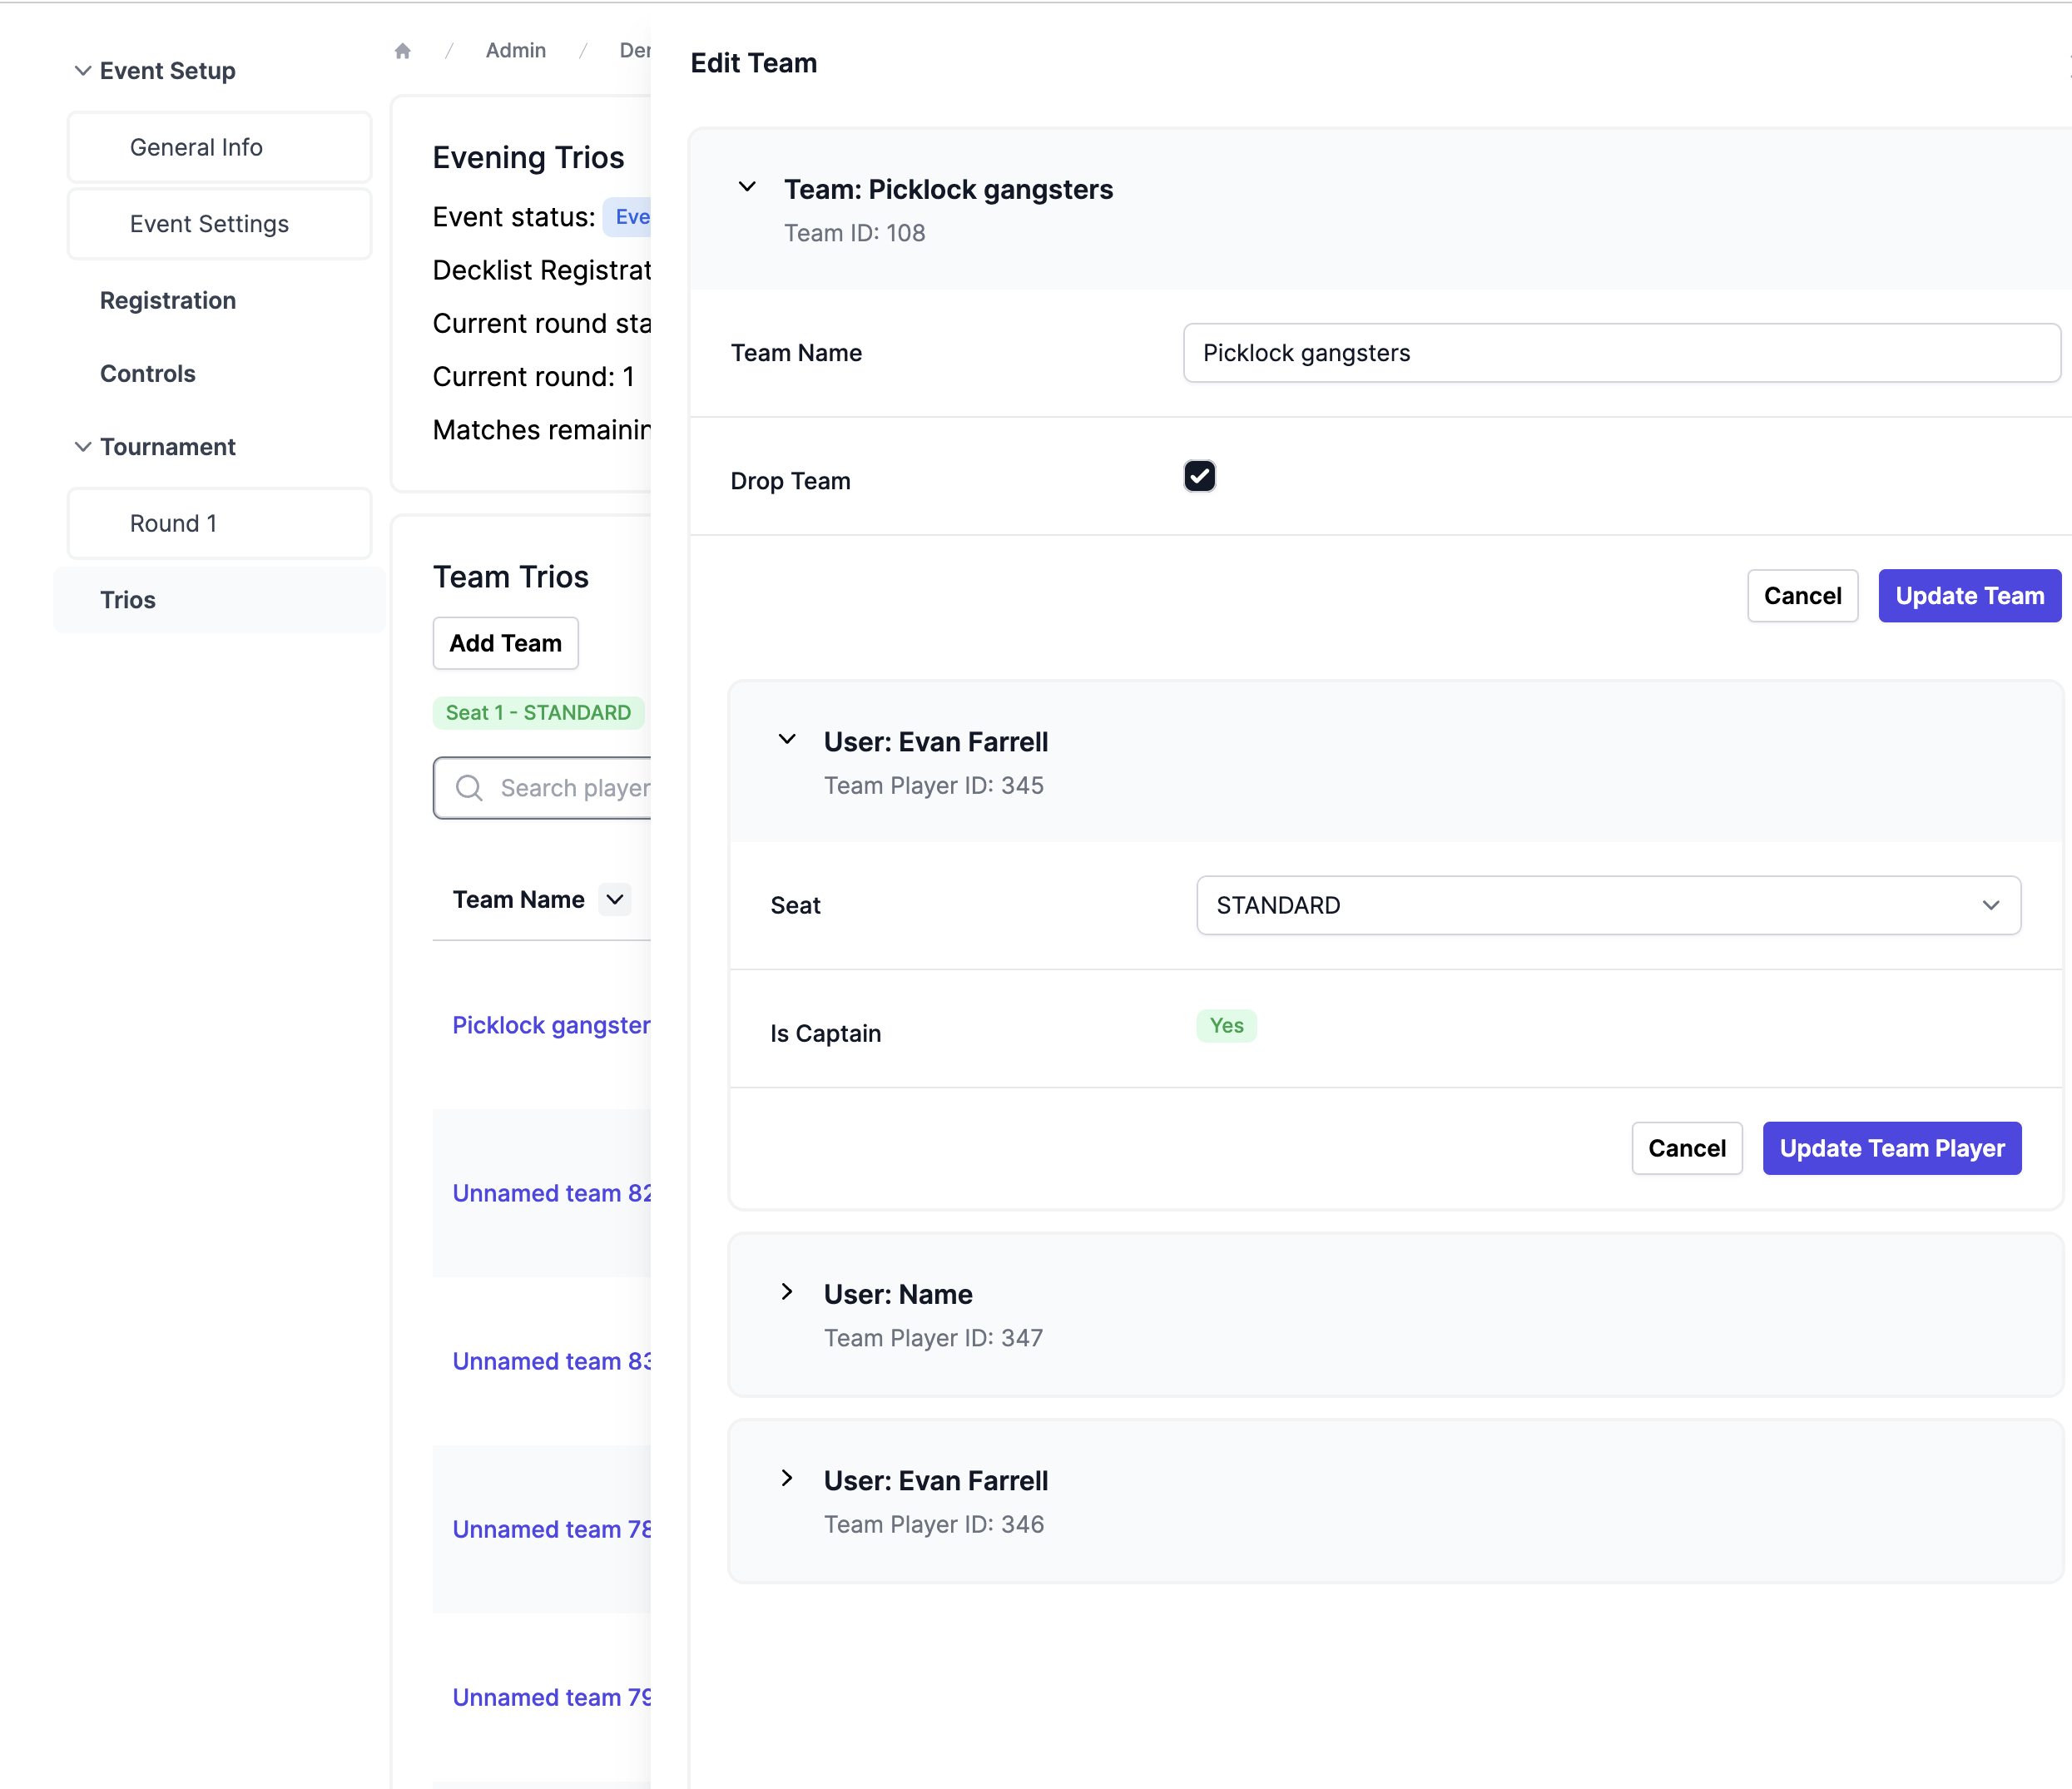Click the home breadcrumb icon
Viewport: 2072px width, 1789px height.
tap(403, 51)
